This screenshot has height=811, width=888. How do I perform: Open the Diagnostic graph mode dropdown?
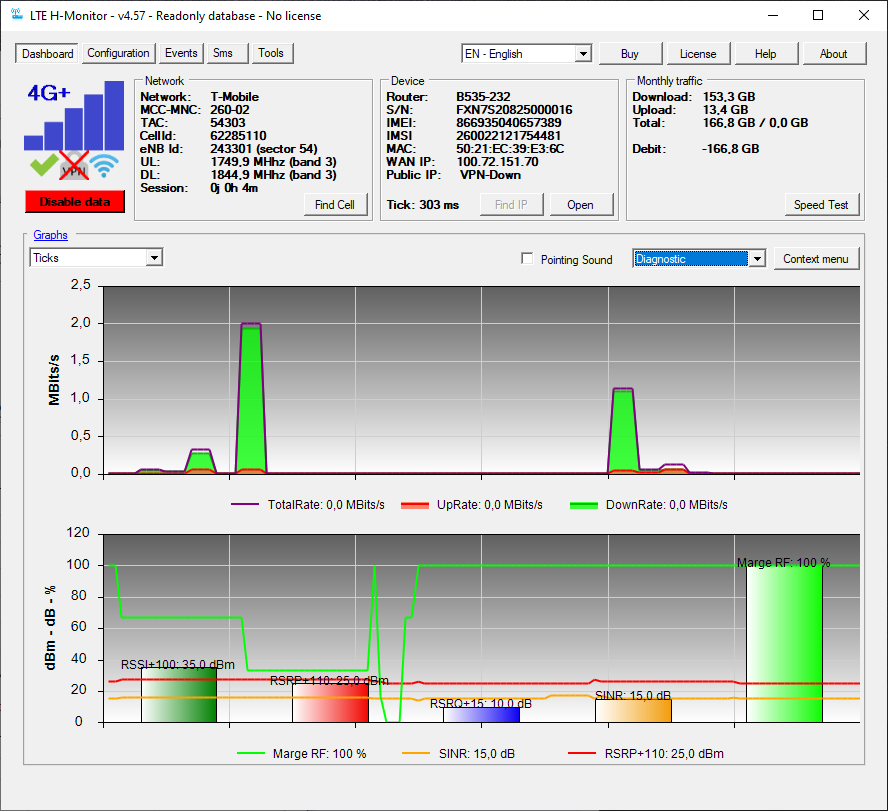click(x=699, y=259)
